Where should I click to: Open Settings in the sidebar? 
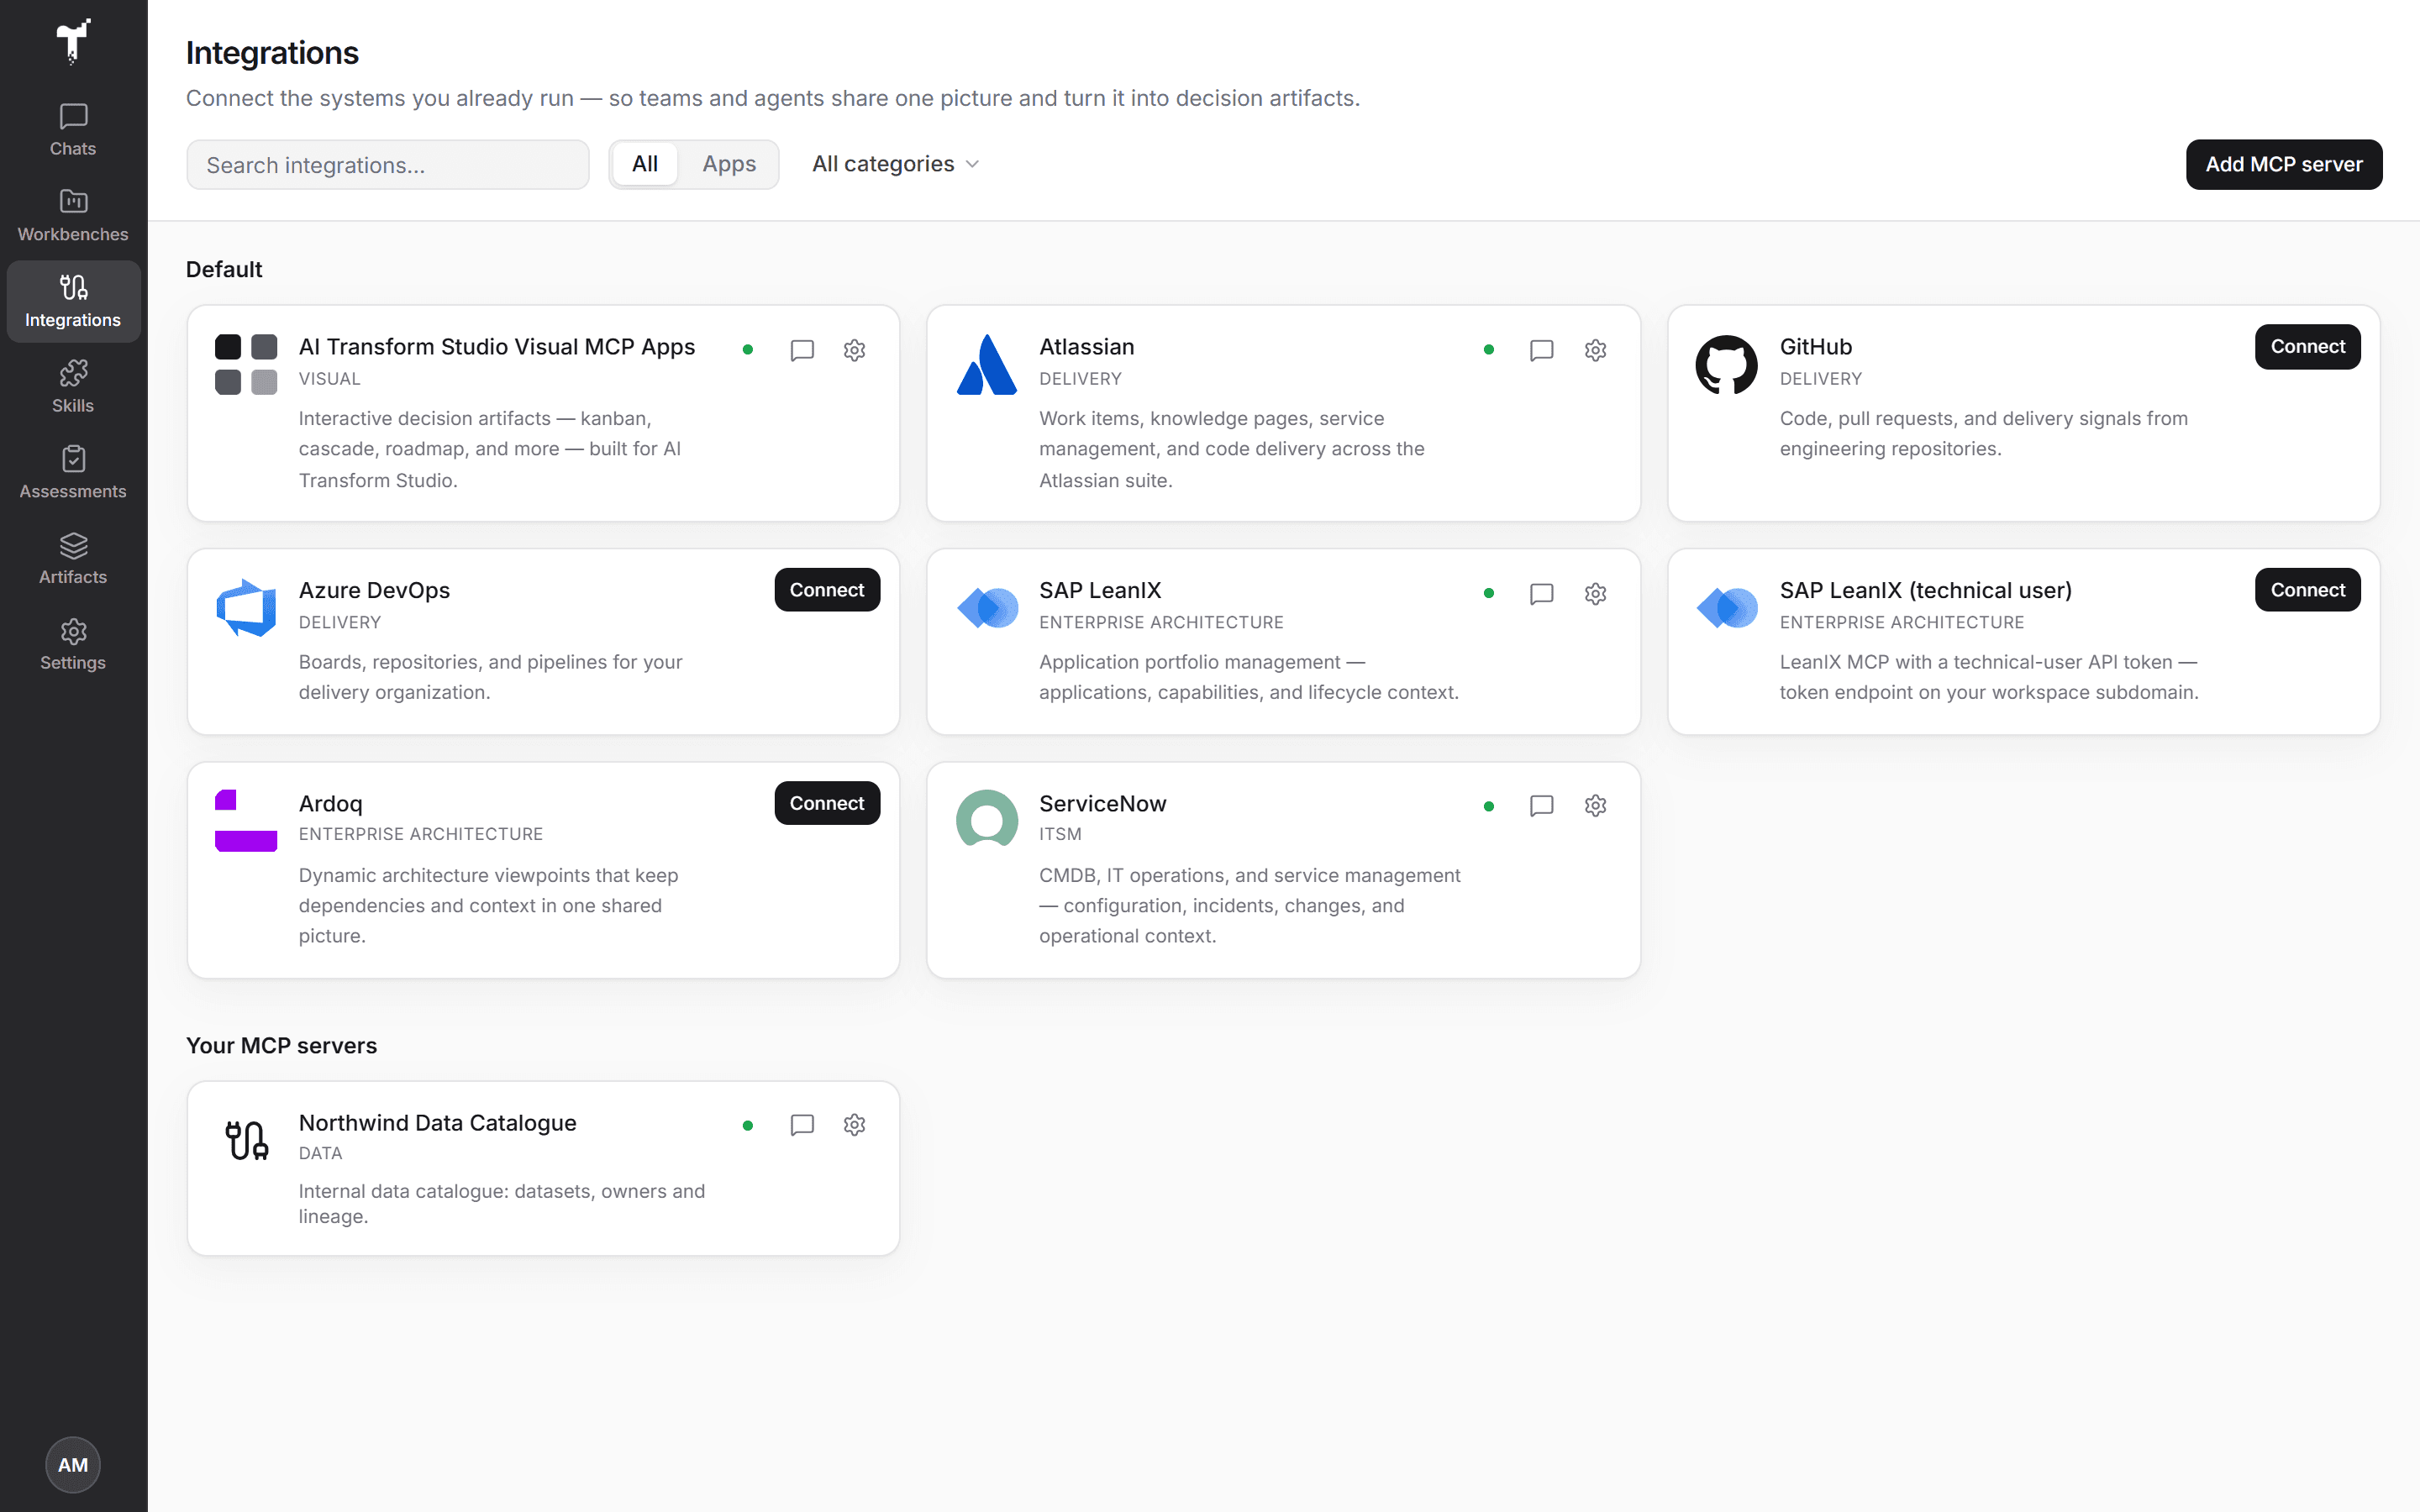pos(73,645)
